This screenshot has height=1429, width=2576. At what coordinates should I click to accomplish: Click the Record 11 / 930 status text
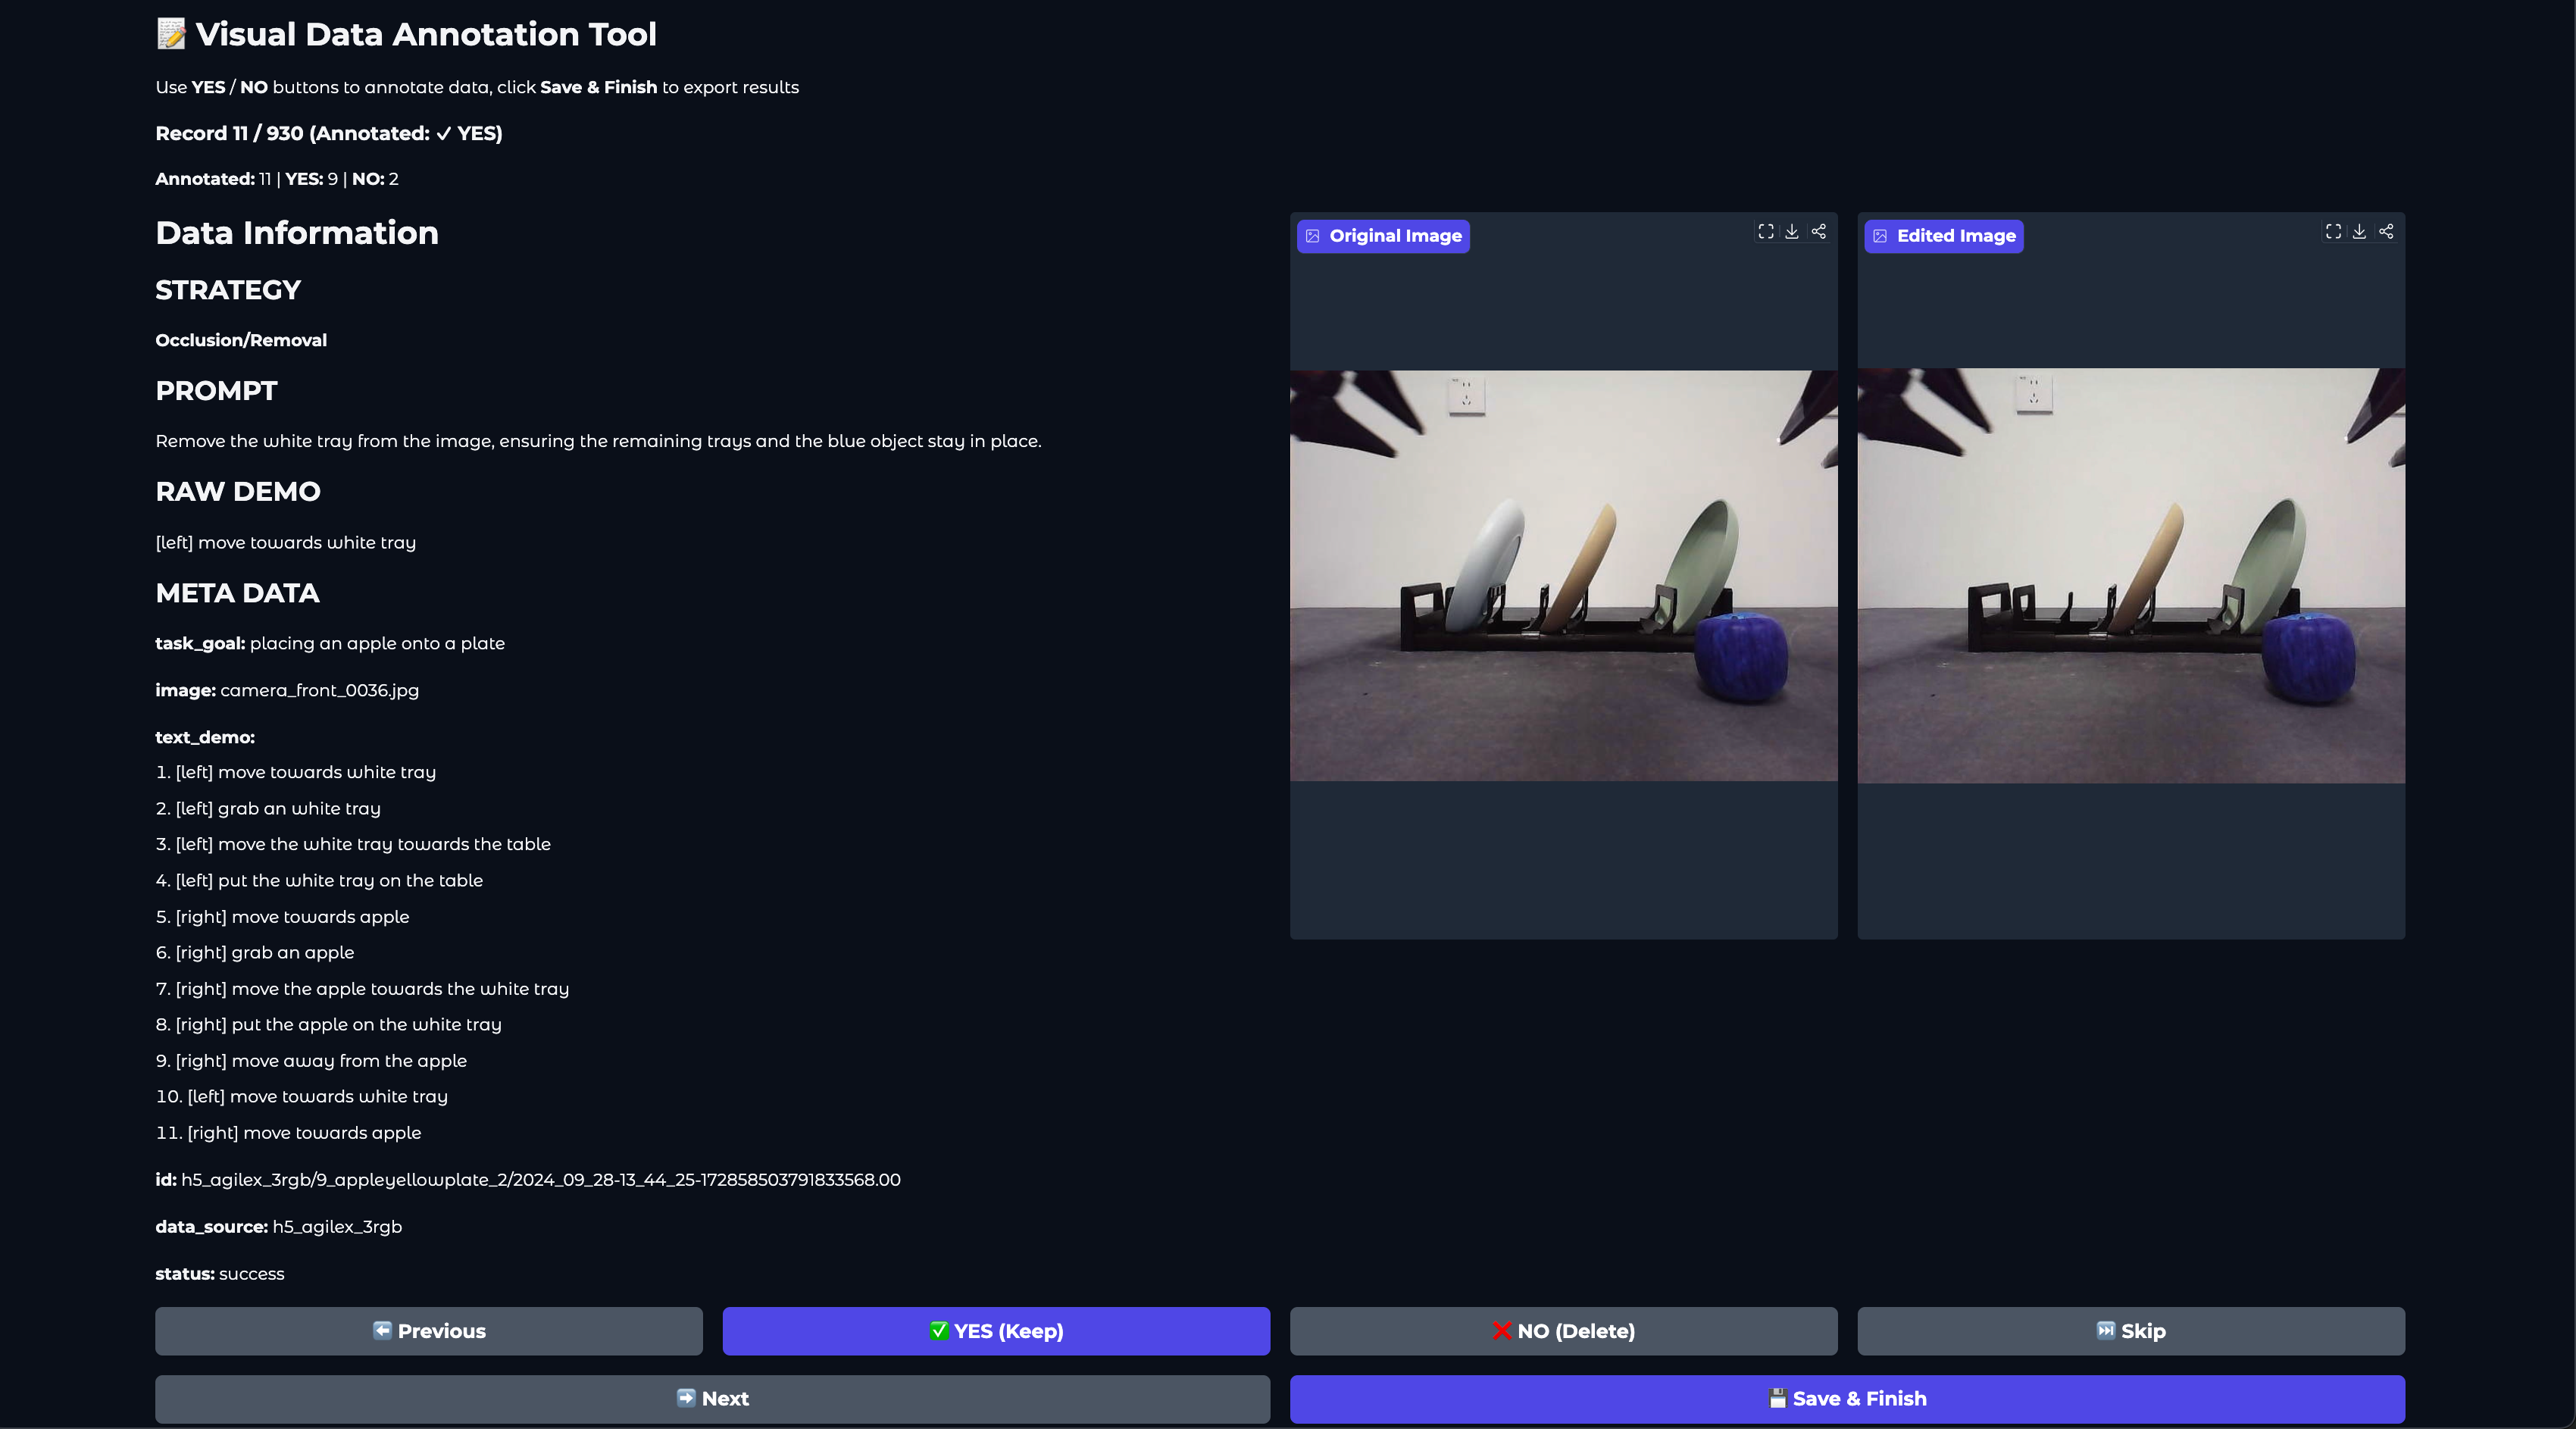point(328,133)
